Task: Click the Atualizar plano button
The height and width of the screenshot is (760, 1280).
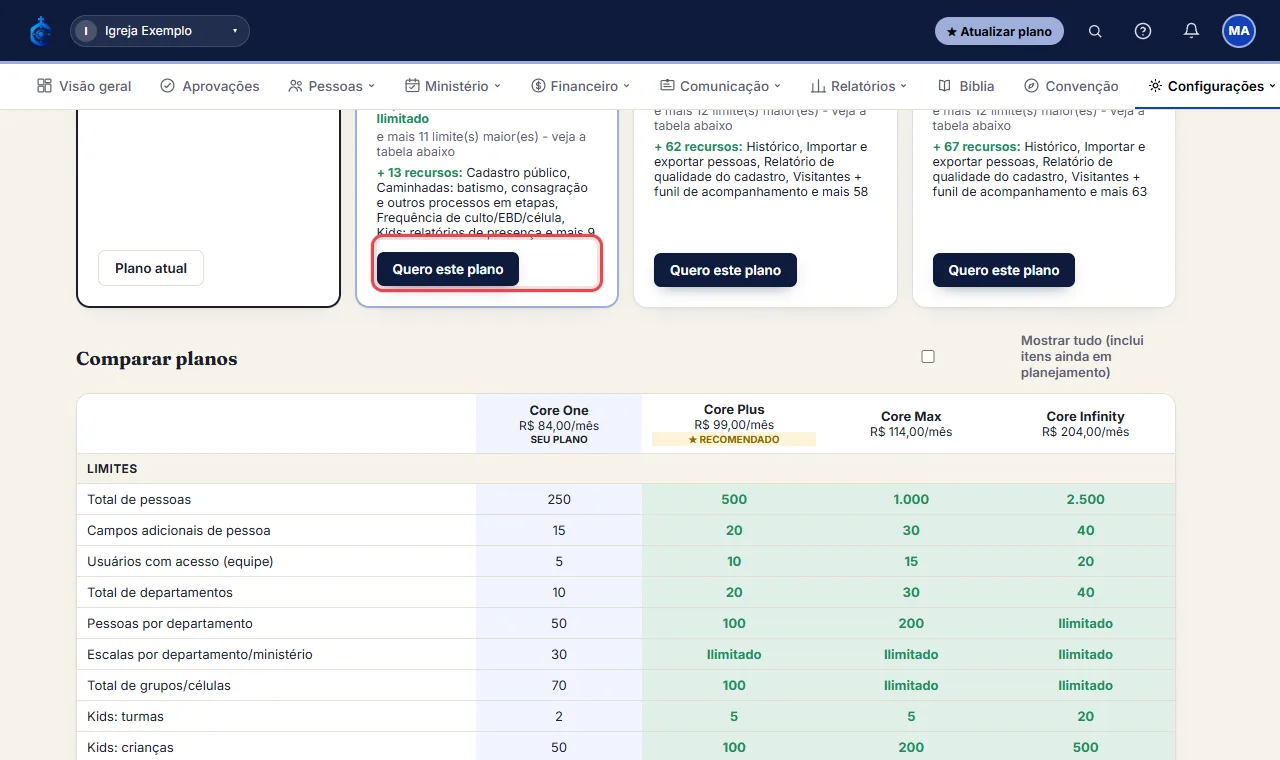Action: pos(999,31)
